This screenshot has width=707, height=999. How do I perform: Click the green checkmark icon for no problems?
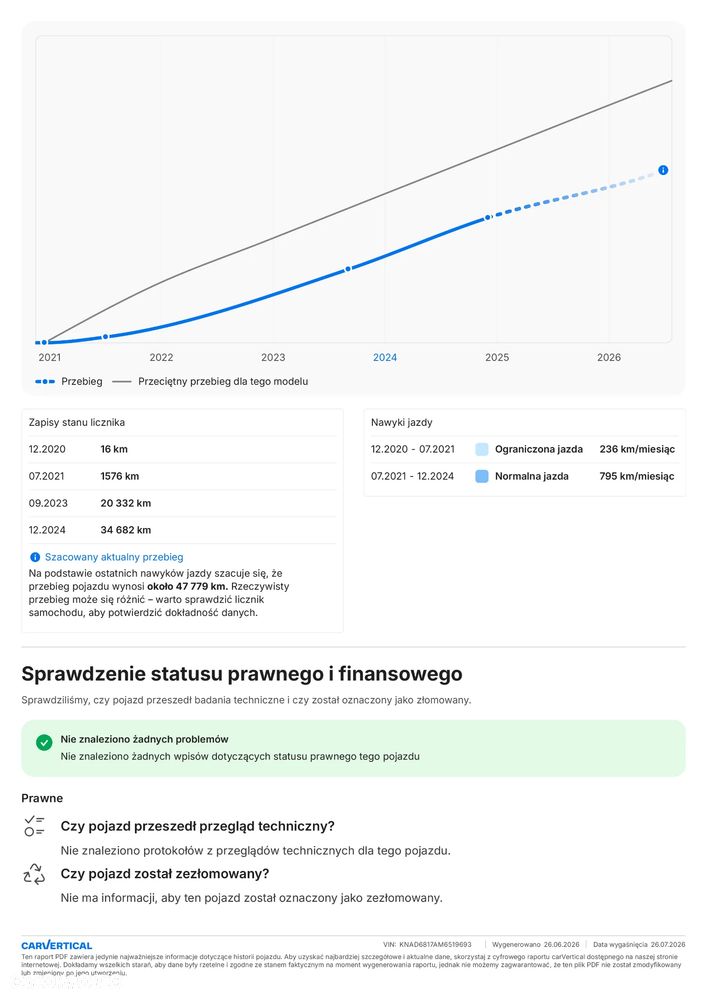(44, 742)
